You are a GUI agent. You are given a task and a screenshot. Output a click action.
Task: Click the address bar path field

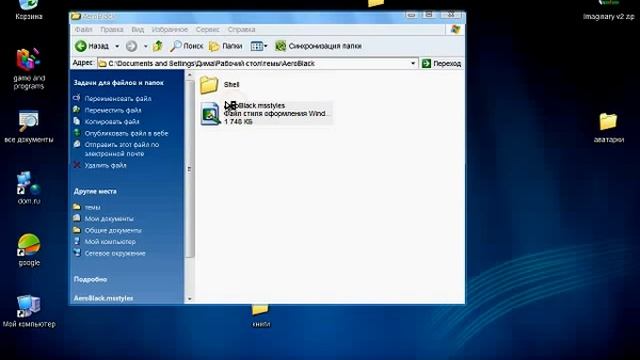click(252, 63)
